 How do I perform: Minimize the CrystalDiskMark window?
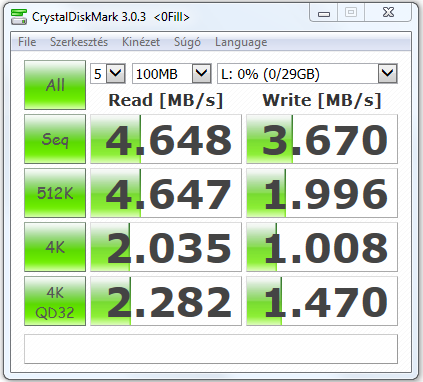pos(324,13)
